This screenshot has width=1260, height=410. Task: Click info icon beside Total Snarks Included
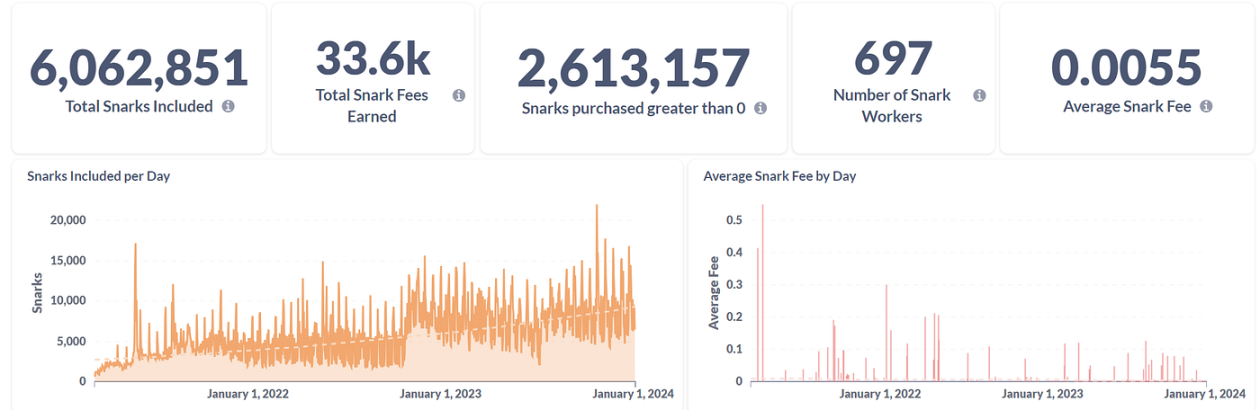228,106
